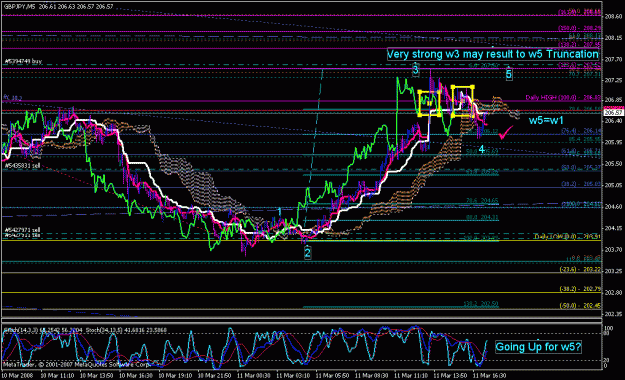This screenshot has width=625, height=380.
Task: Click the '10 Mar 2008' time axis label
Action: click(x=17, y=376)
